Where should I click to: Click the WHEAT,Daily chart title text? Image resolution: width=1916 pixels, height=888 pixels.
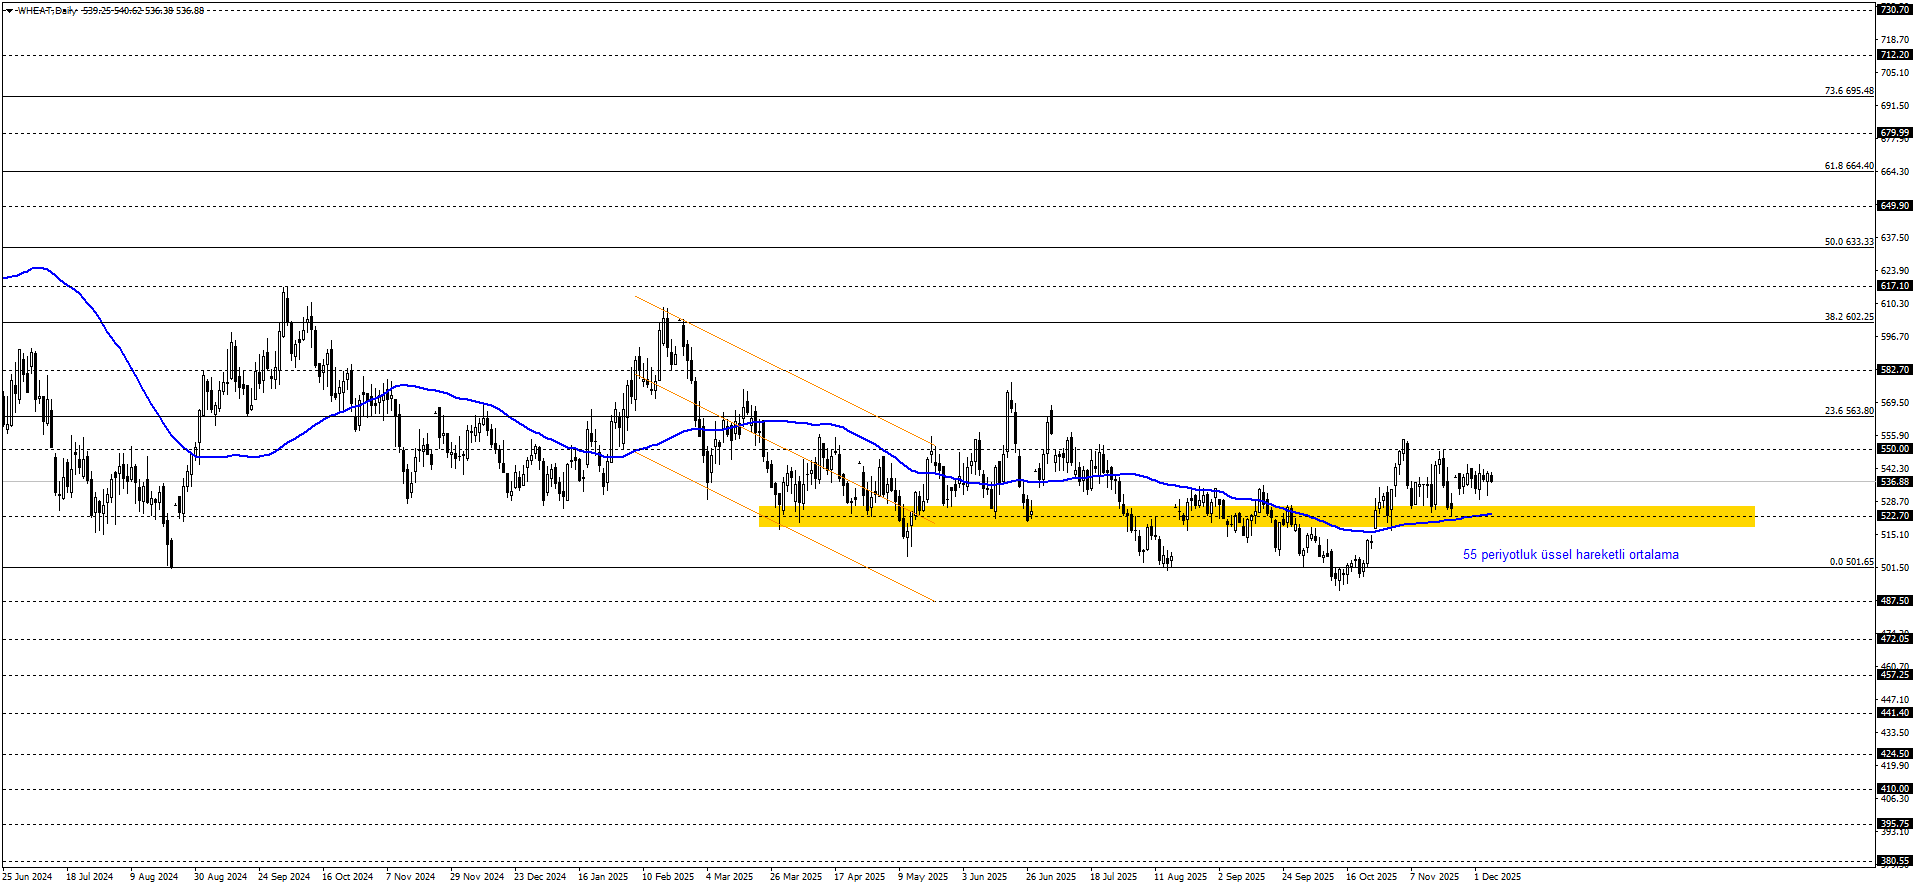pyautogui.click(x=47, y=11)
